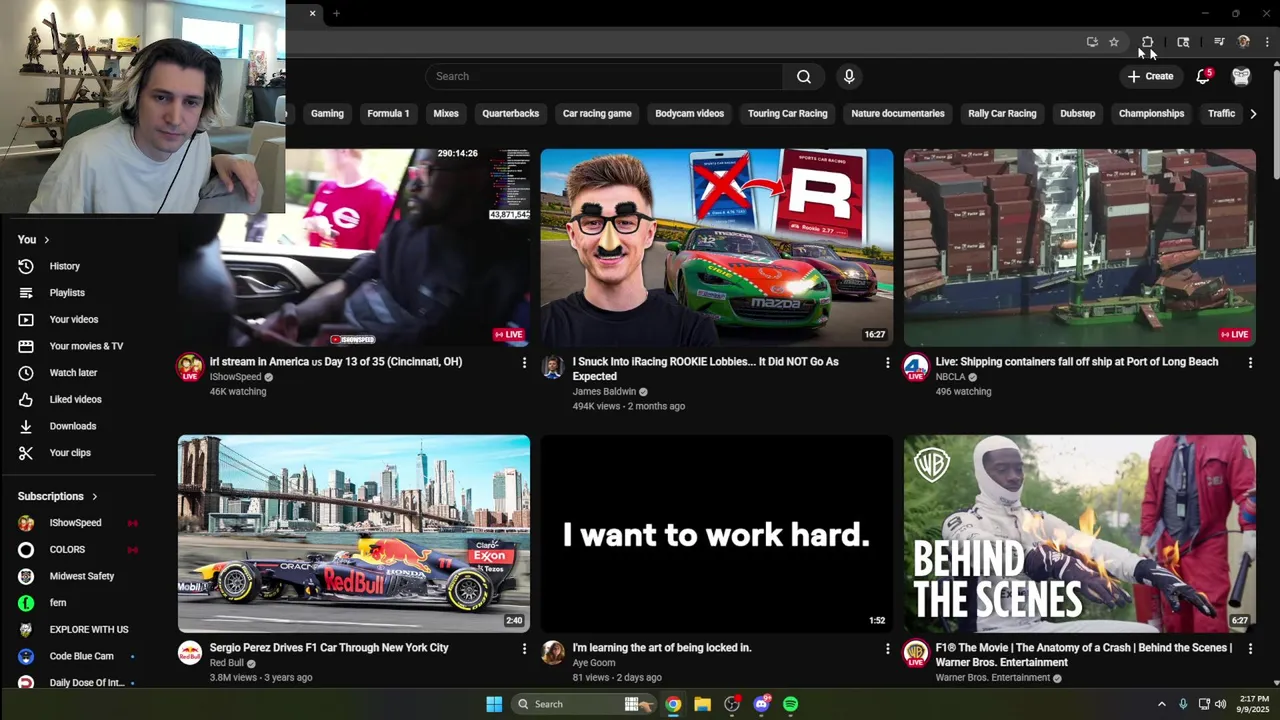Select the Bodycam videos chip
1280x720 pixels.
click(689, 113)
